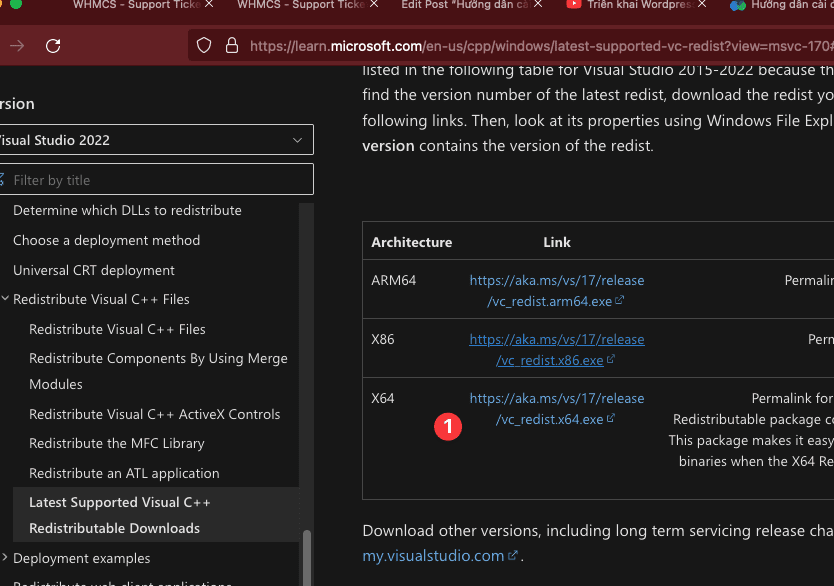Expand the Deployment examples section
This screenshot has height=586, width=834.
click(x=7, y=558)
